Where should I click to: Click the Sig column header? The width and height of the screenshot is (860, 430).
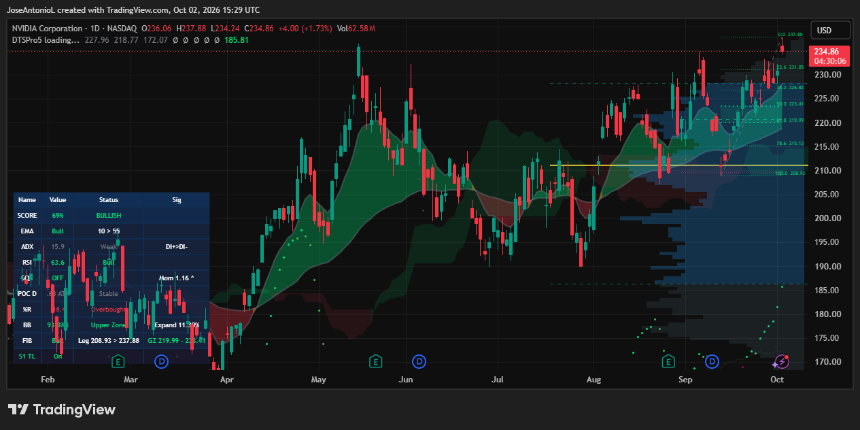tap(174, 200)
